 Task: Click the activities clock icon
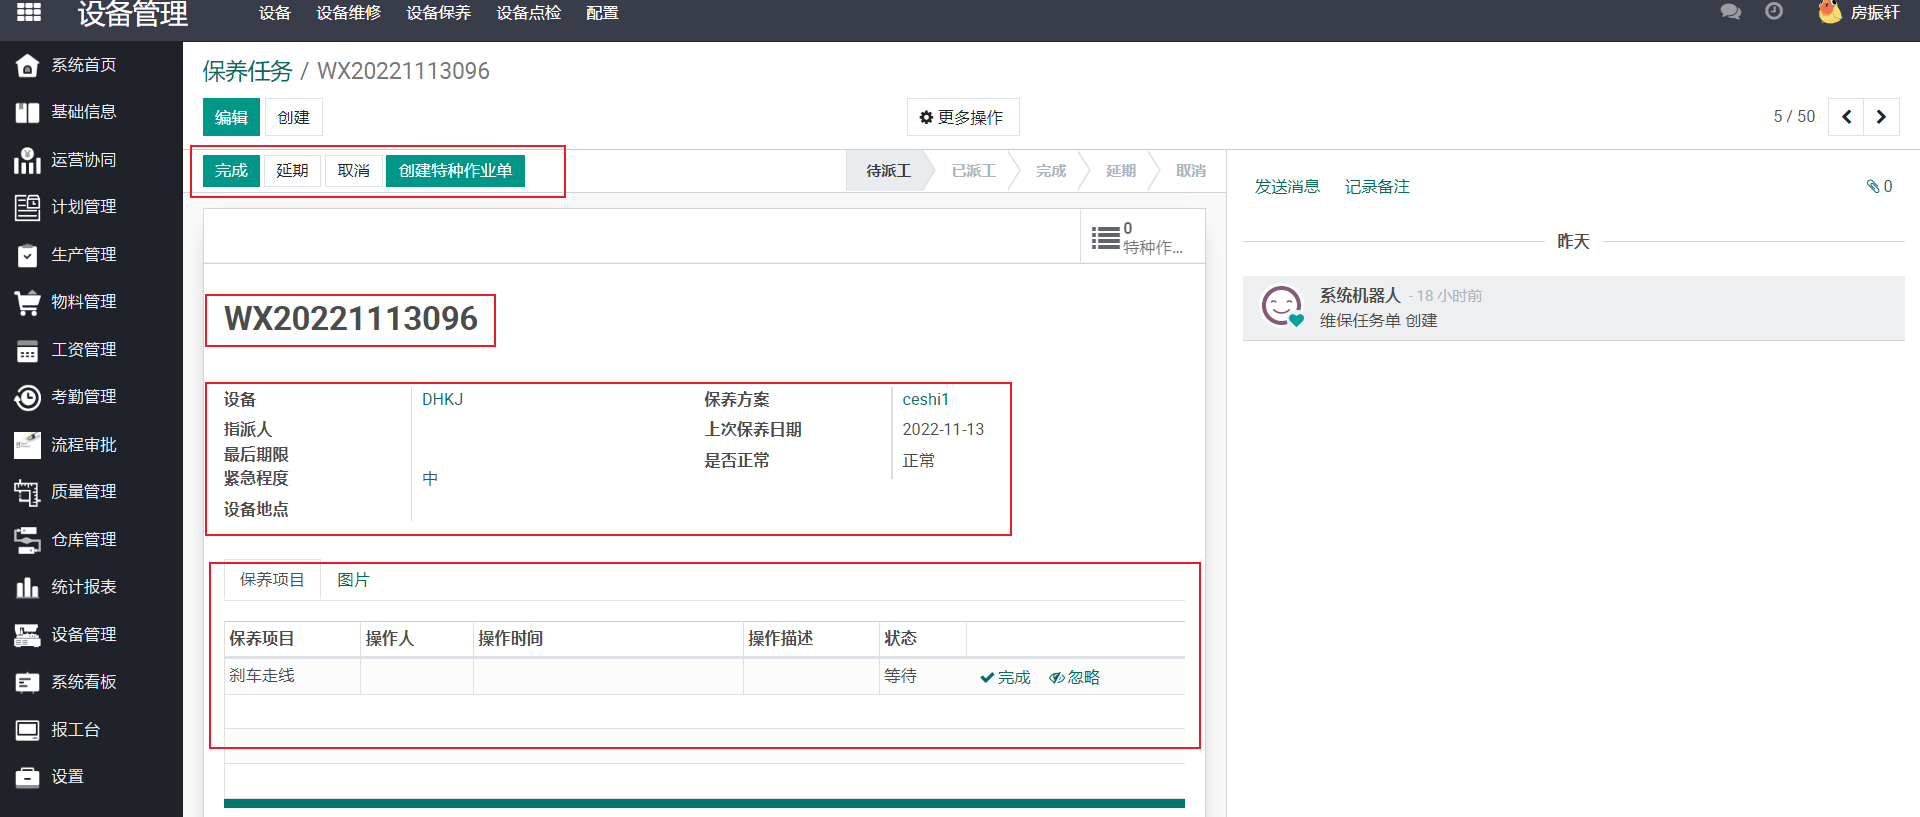coord(1774,12)
